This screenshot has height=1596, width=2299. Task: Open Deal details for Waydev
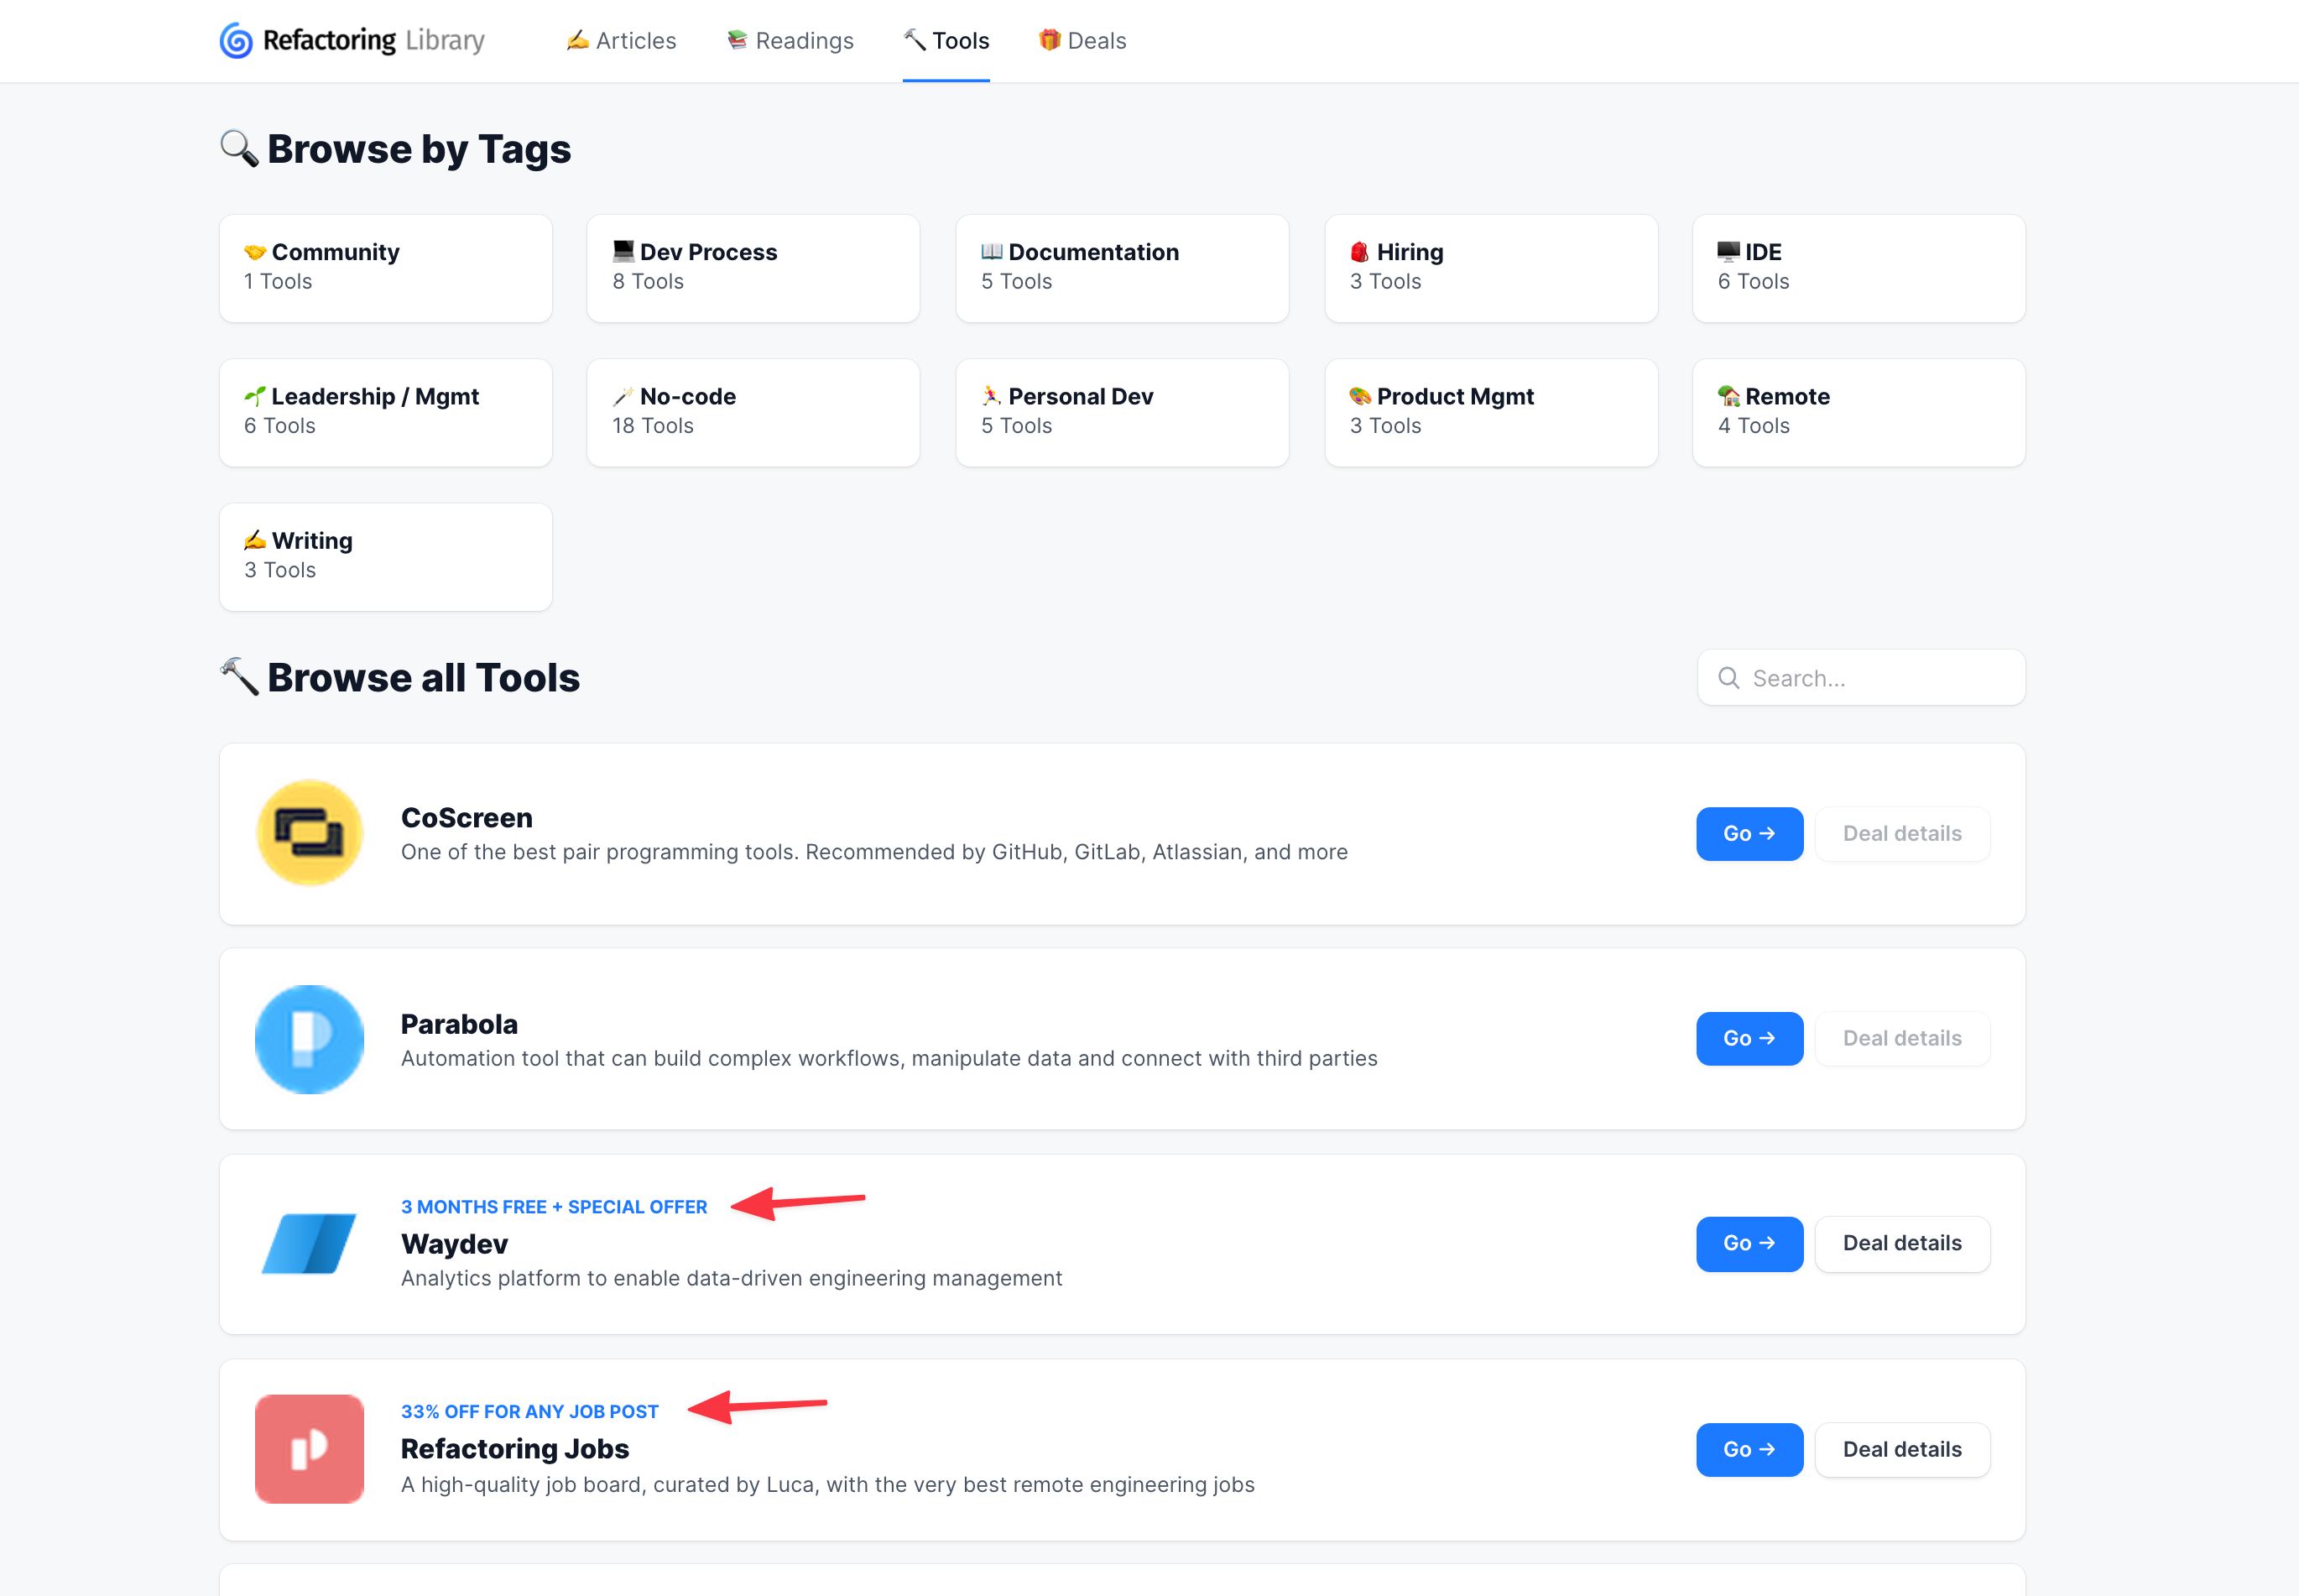coord(1902,1243)
